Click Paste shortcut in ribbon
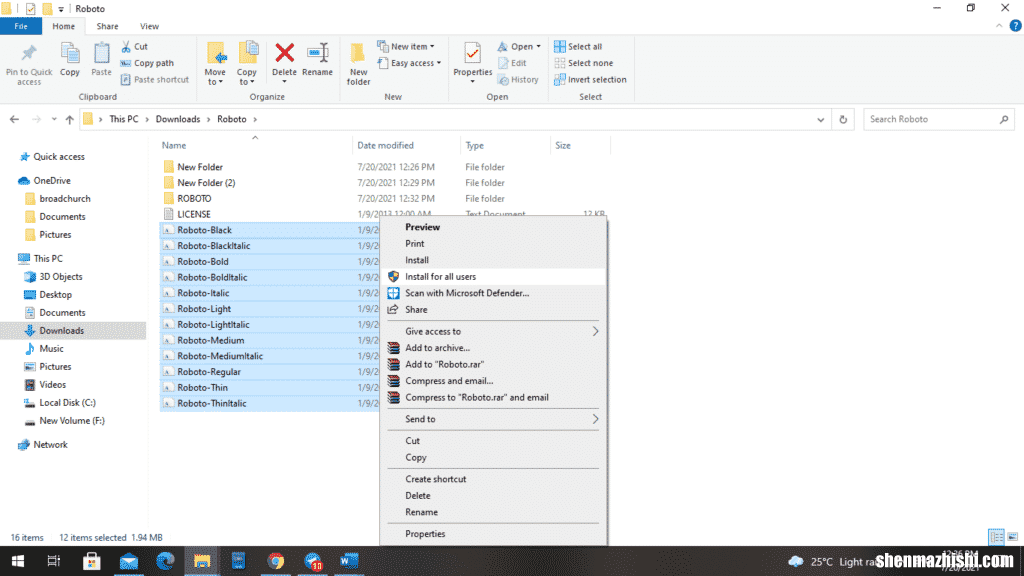1024x576 pixels. [155, 80]
